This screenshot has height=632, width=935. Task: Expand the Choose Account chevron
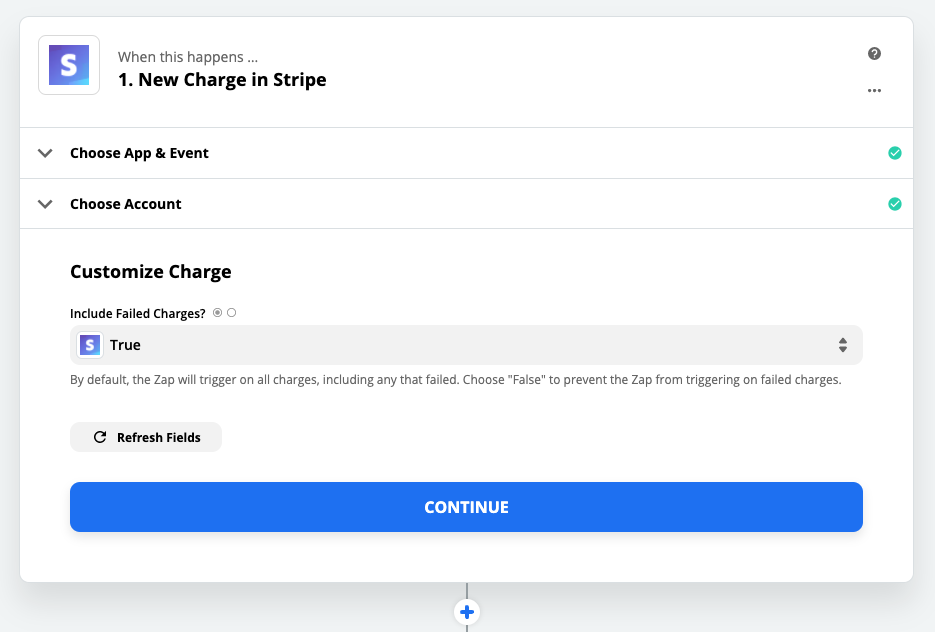coord(45,204)
